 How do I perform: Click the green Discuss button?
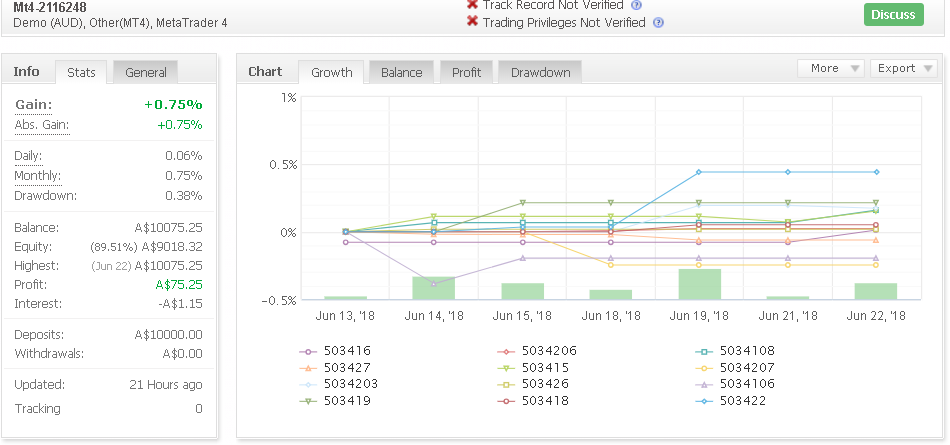[x=894, y=15]
